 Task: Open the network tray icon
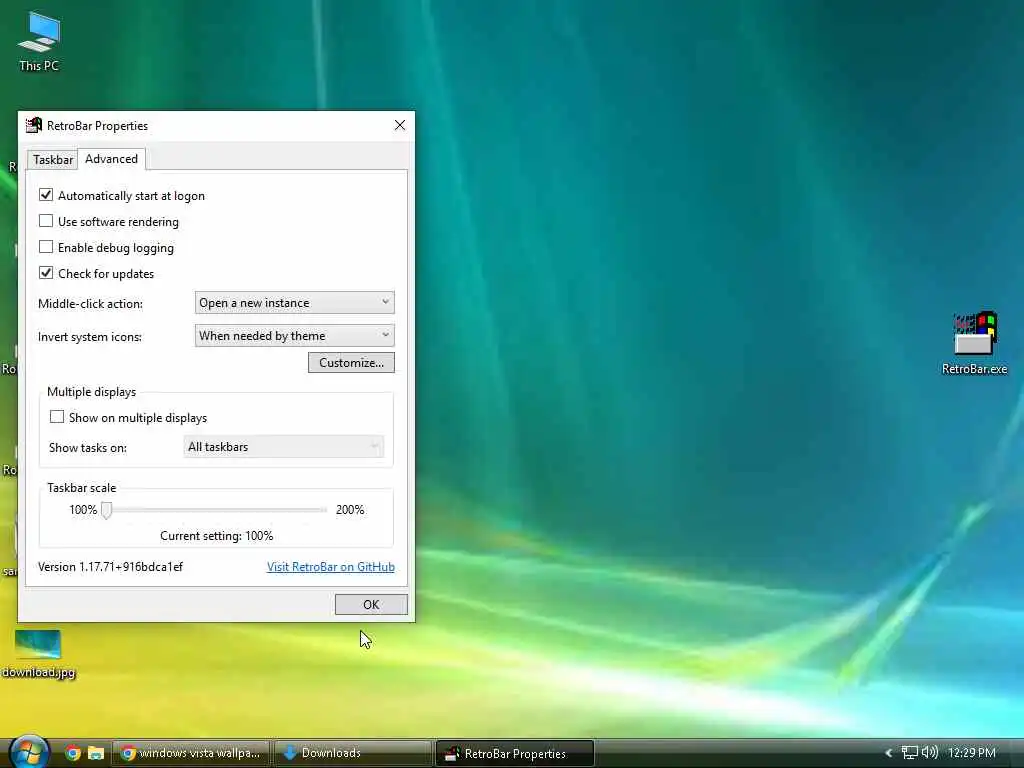910,753
